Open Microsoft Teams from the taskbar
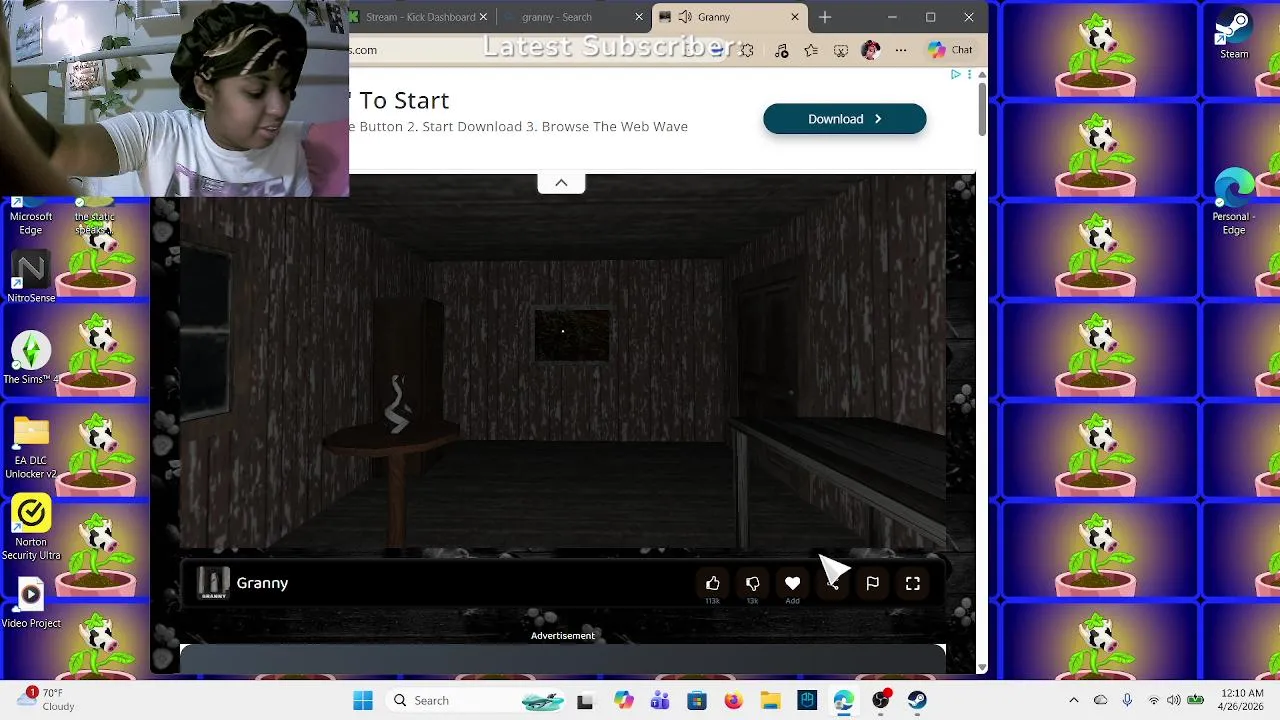This screenshot has height=720, width=1280. pyautogui.click(x=660, y=700)
